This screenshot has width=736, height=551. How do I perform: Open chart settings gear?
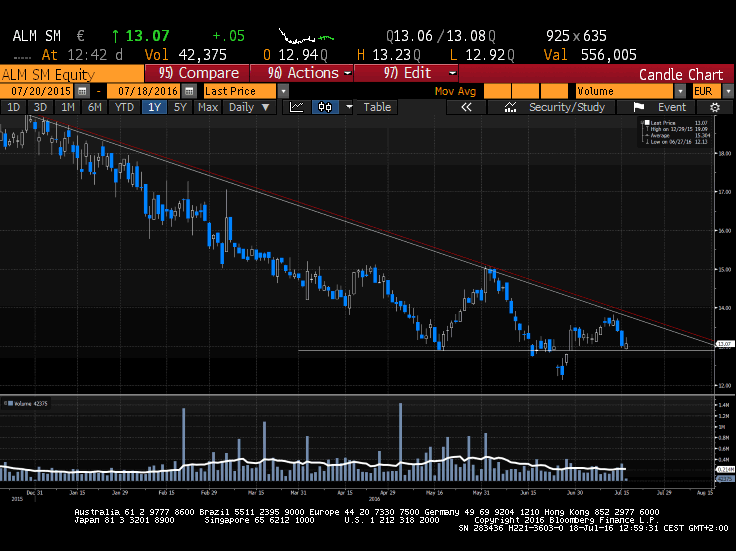(x=714, y=107)
